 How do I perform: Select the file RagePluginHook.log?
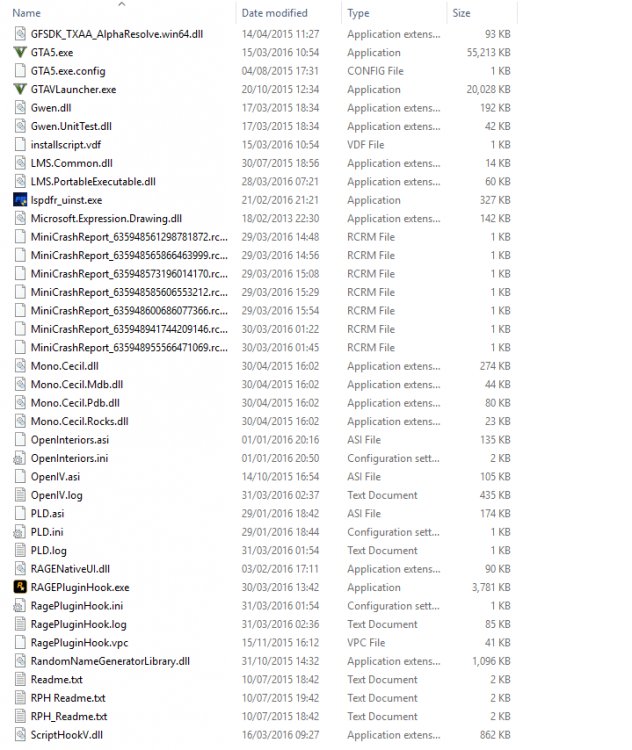(x=78, y=624)
